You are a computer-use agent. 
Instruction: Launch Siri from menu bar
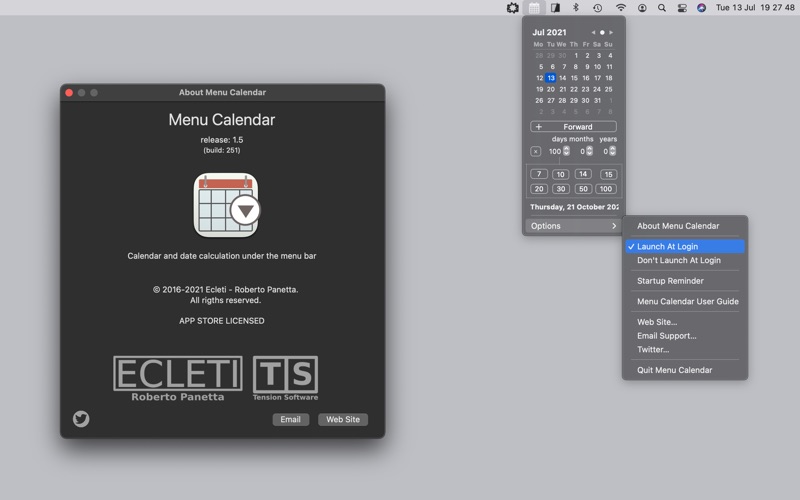pyautogui.click(x=702, y=8)
